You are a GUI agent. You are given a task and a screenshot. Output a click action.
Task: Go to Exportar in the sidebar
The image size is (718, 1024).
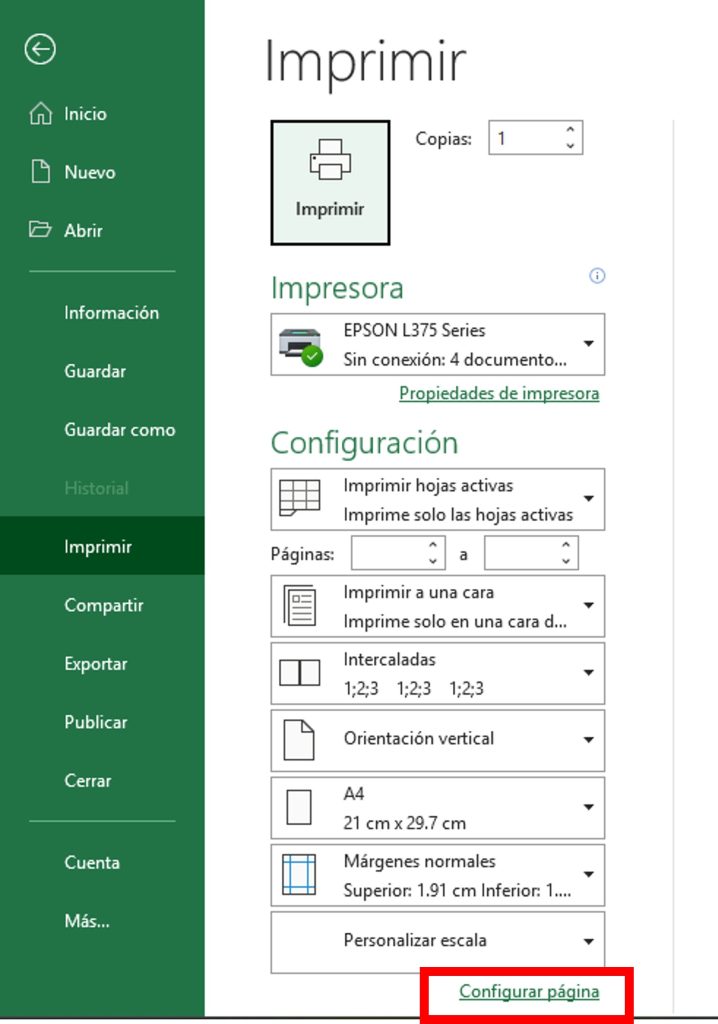point(96,664)
